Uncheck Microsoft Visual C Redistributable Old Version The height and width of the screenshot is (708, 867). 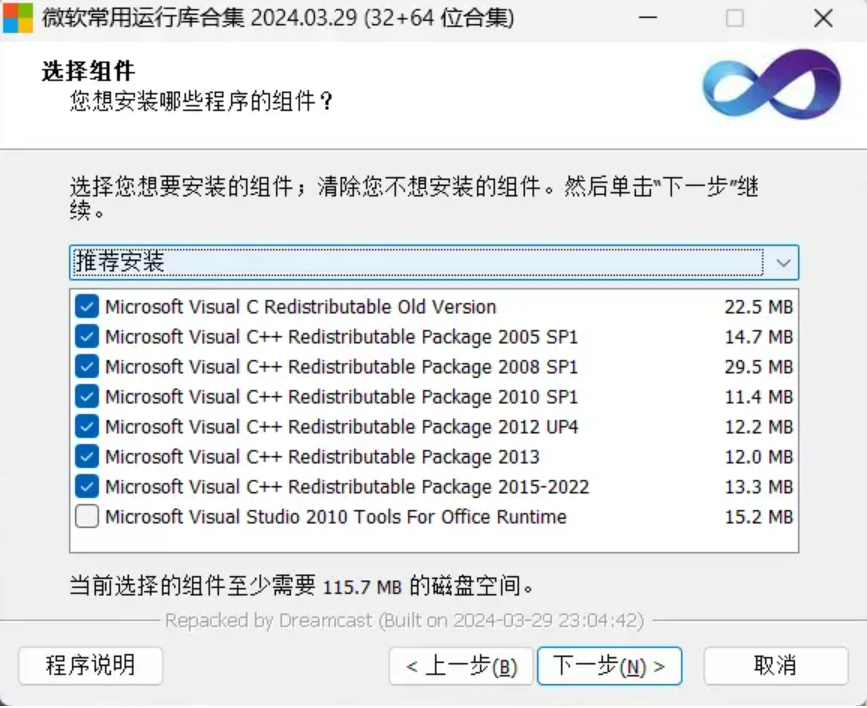coord(87,307)
